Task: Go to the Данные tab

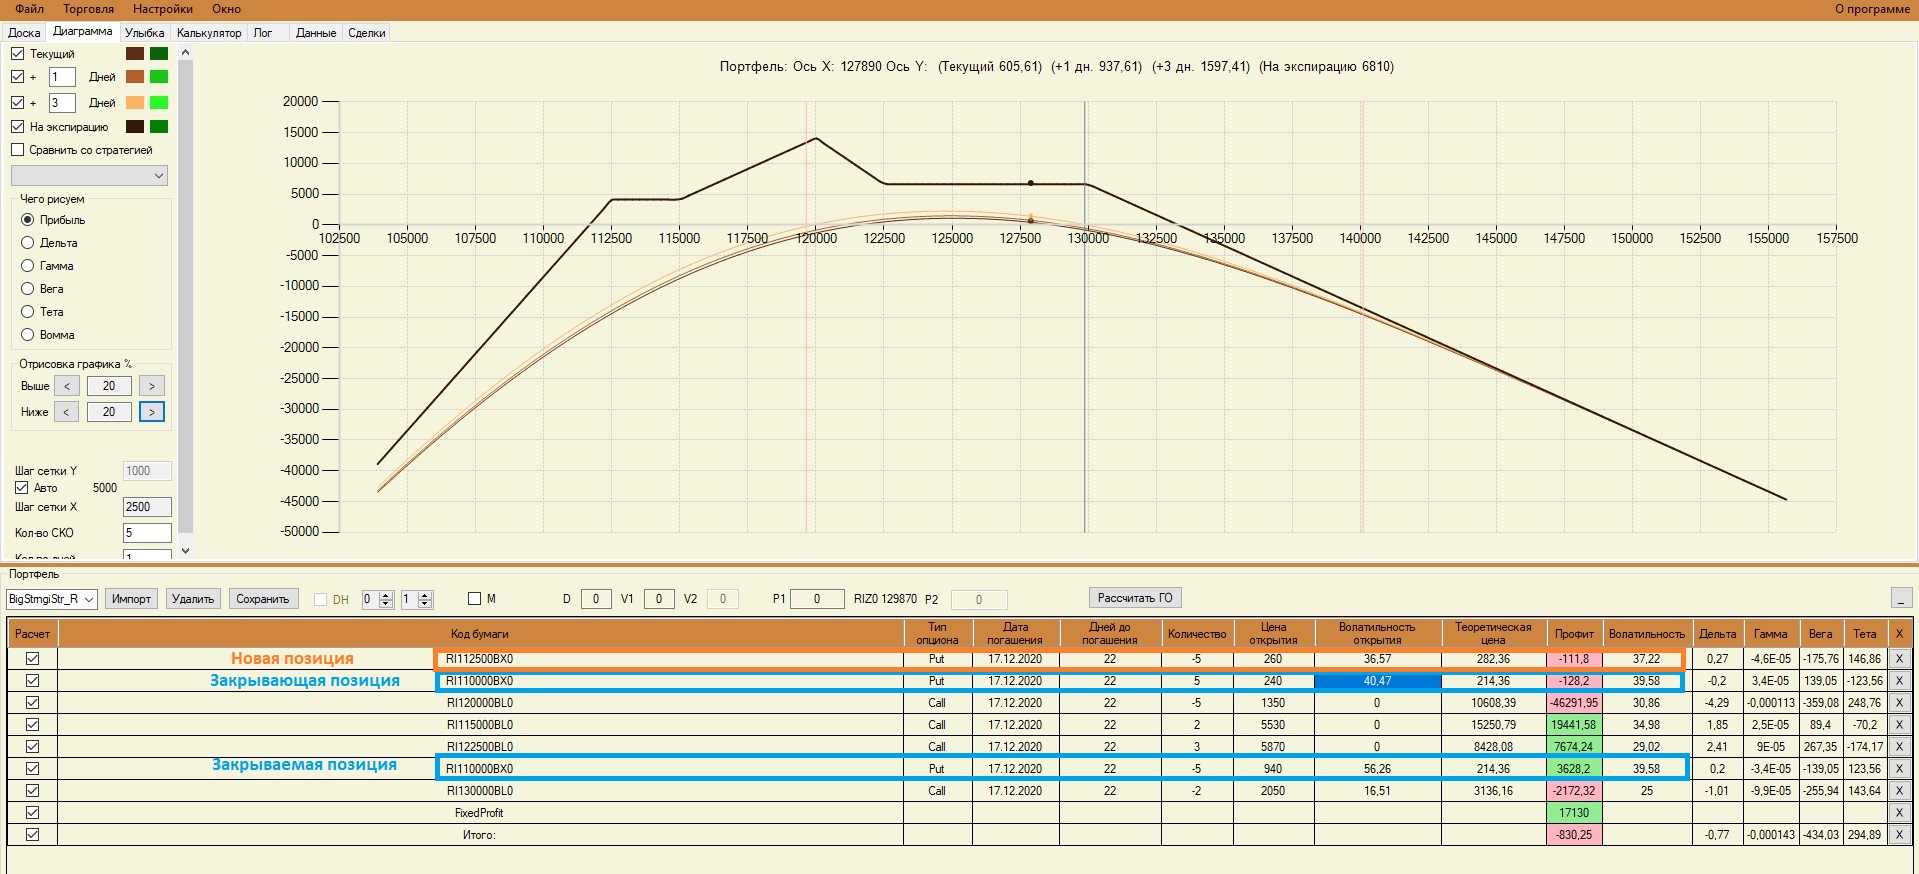Action: pos(316,33)
